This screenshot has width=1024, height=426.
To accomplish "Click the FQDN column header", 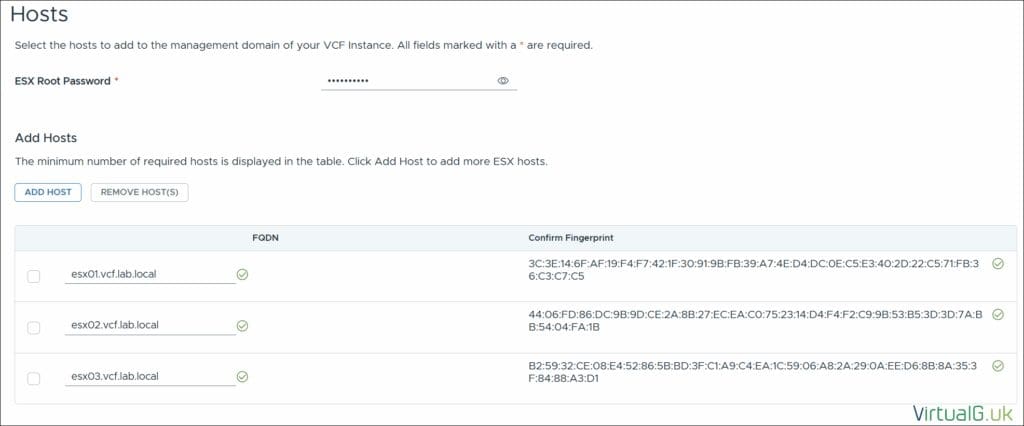I will pyautogui.click(x=267, y=238).
